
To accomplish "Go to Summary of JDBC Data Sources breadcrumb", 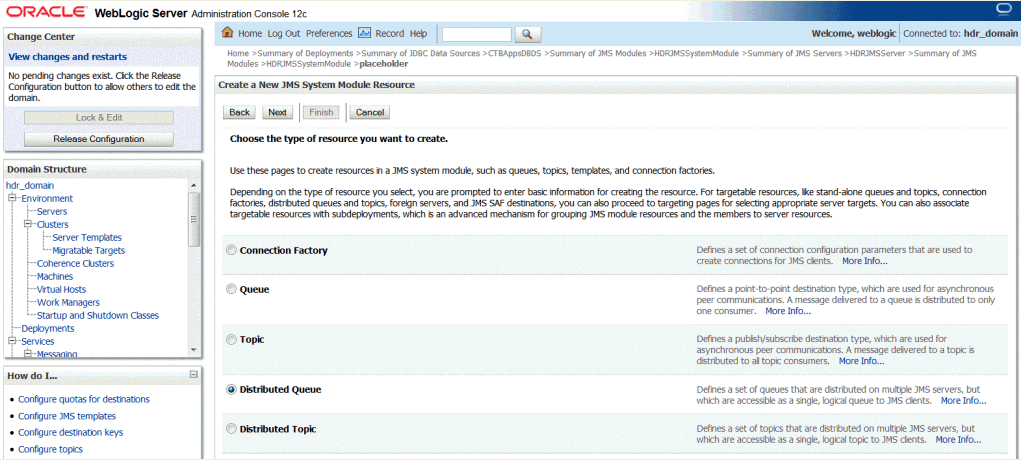I will tap(421, 53).
